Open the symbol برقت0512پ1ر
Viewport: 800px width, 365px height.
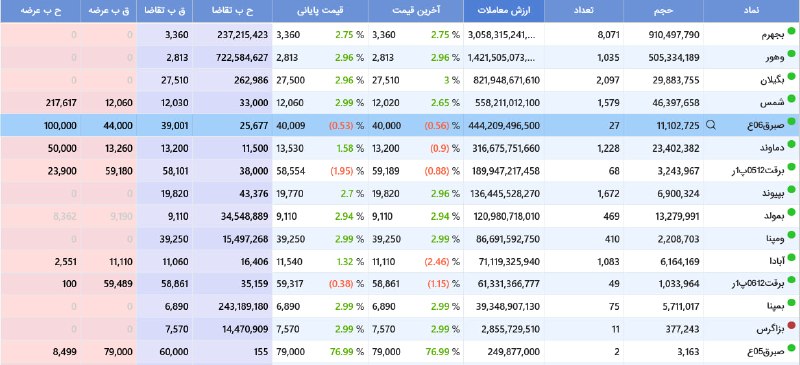(758, 171)
